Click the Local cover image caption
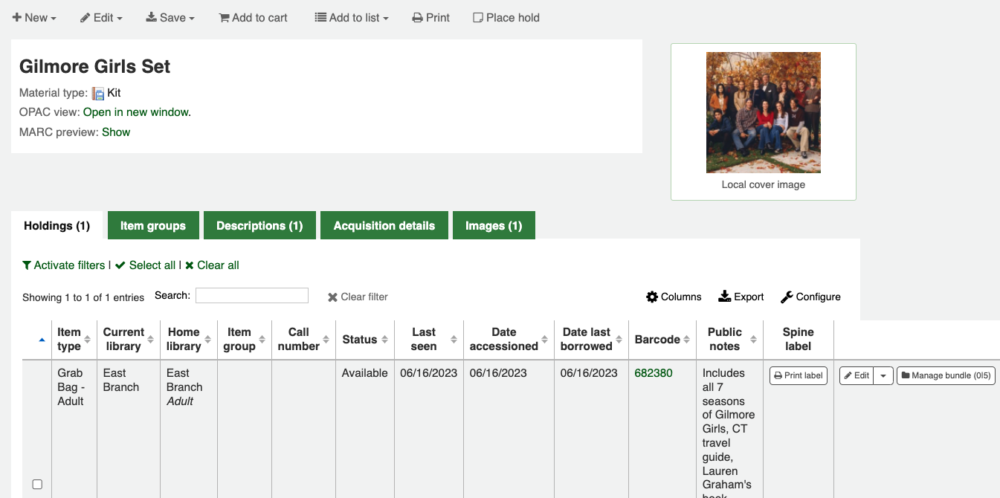 coord(763,185)
